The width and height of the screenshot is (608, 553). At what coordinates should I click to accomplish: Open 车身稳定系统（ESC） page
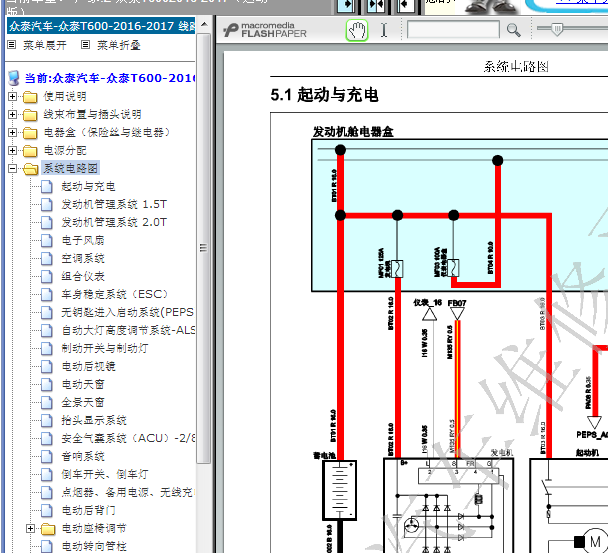(114, 294)
